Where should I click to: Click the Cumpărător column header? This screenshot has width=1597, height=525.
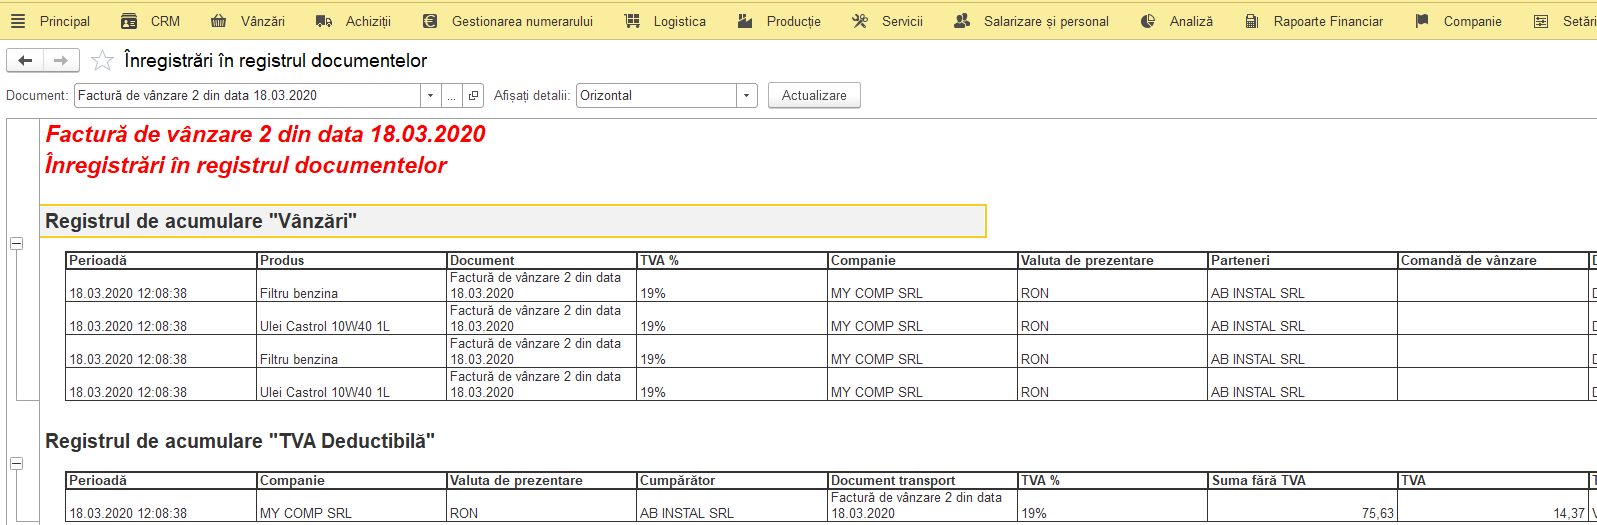(x=733, y=480)
